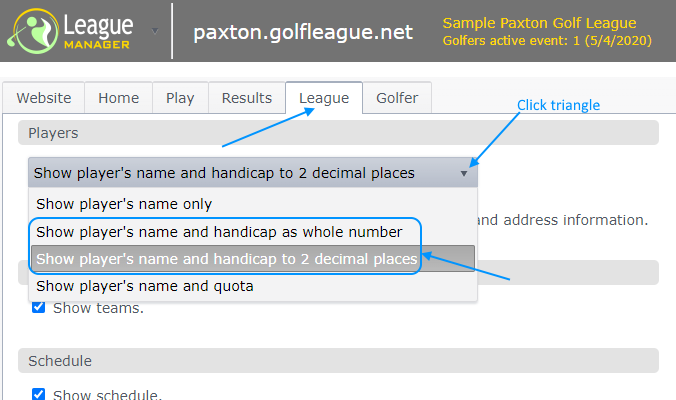Open the Home tab
Screen dimensions: 676x400
(x=118, y=98)
